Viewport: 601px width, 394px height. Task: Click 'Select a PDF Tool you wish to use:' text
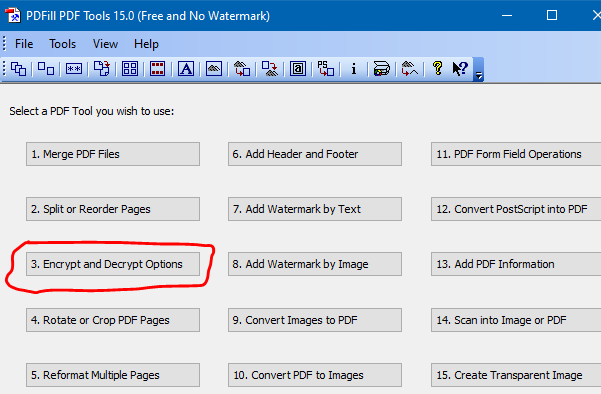[x=92, y=111]
